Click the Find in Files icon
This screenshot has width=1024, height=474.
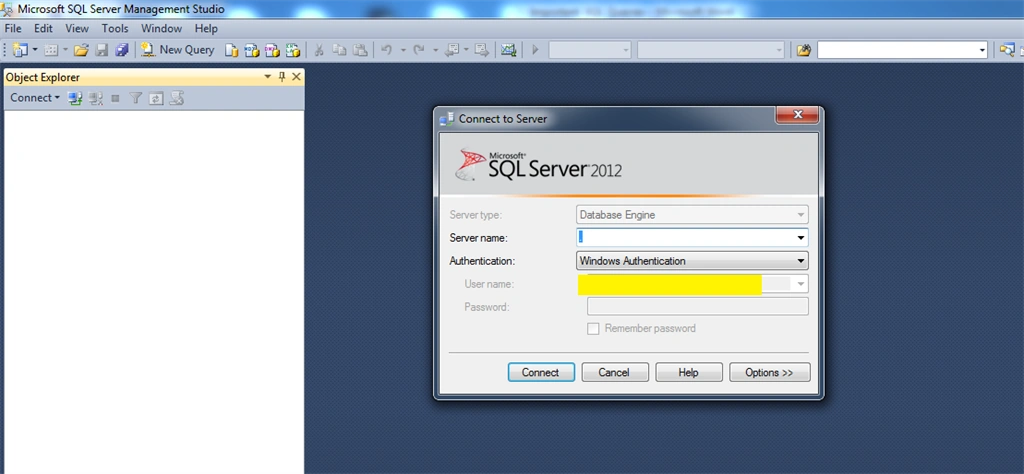coord(804,50)
